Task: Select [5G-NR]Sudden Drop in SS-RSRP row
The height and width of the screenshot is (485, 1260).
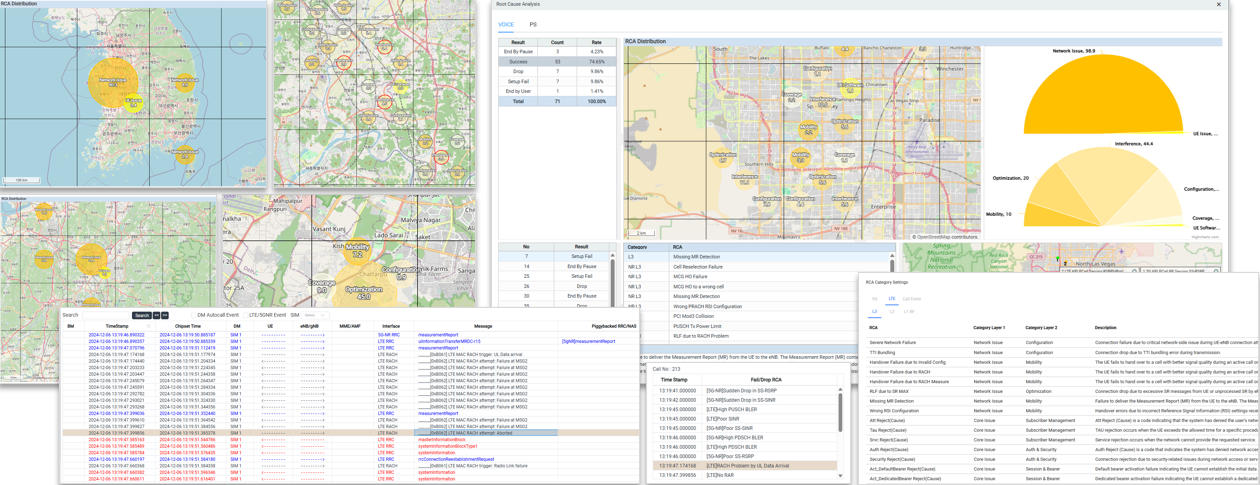Action: coord(745,390)
